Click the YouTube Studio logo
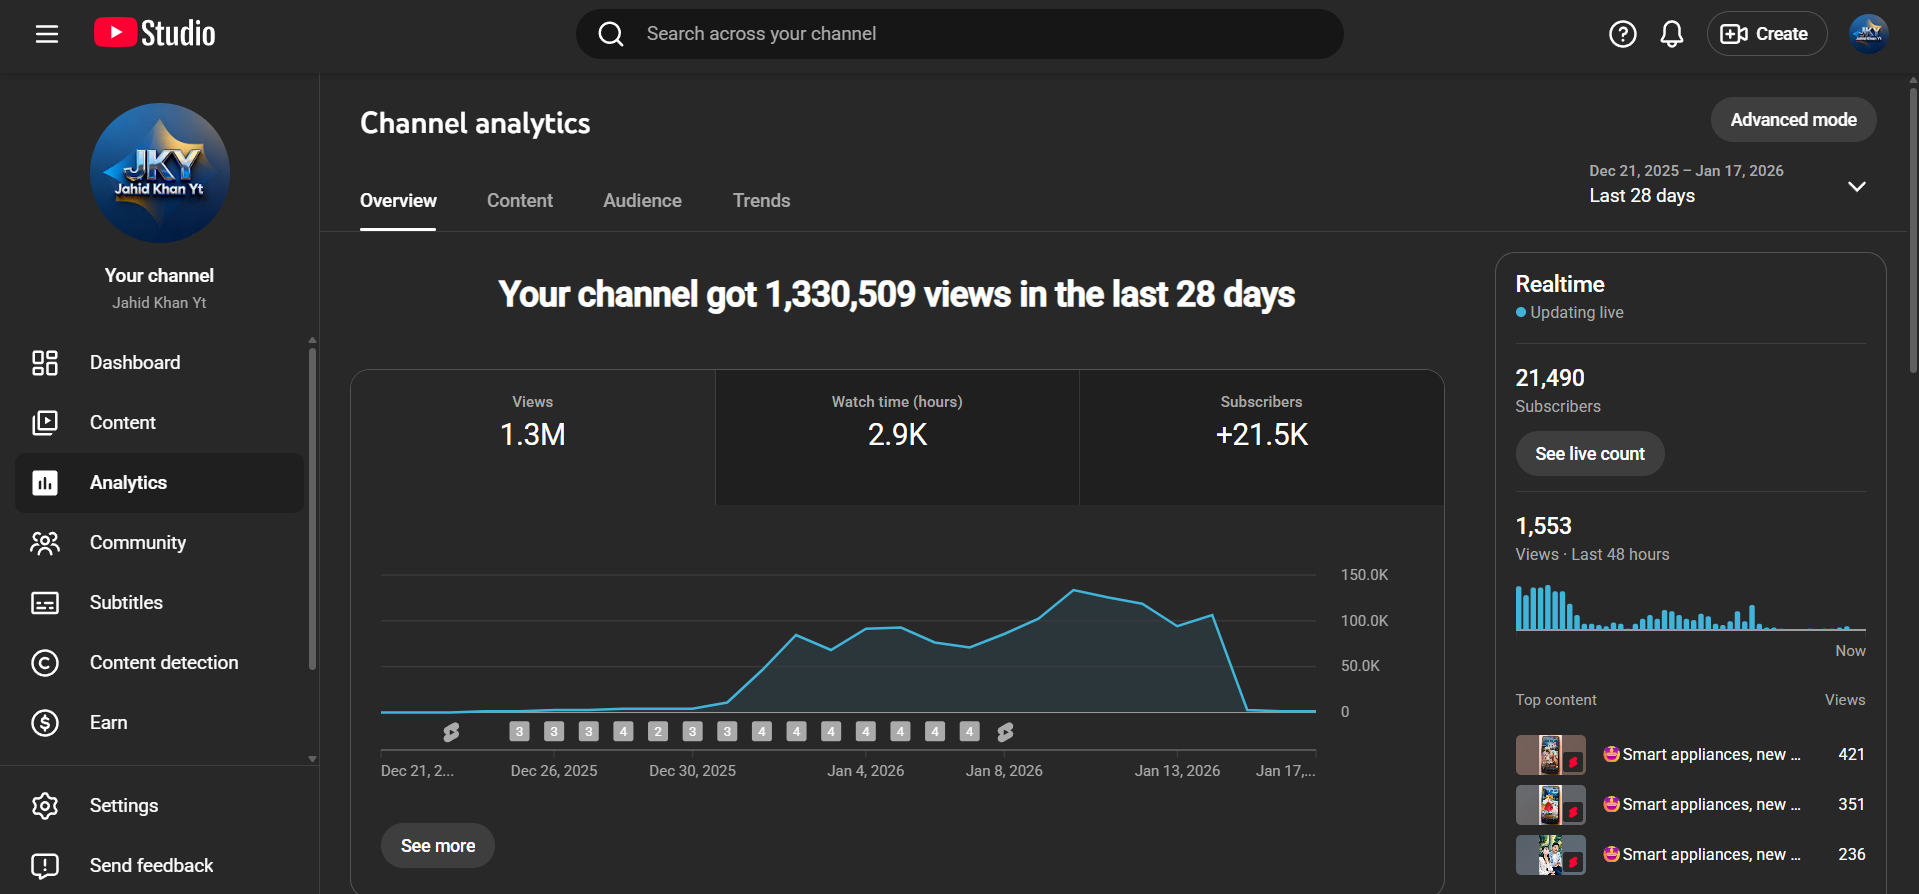The image size is (1919, 894). [155, 34]
